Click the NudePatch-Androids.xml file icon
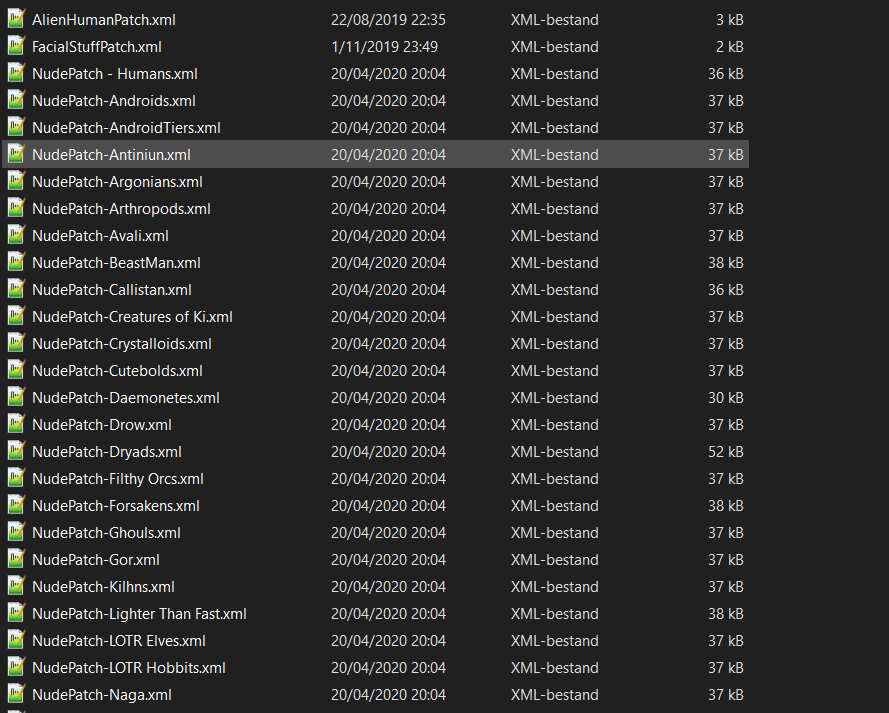Viewport: 889px width, 713px height. 16,100
